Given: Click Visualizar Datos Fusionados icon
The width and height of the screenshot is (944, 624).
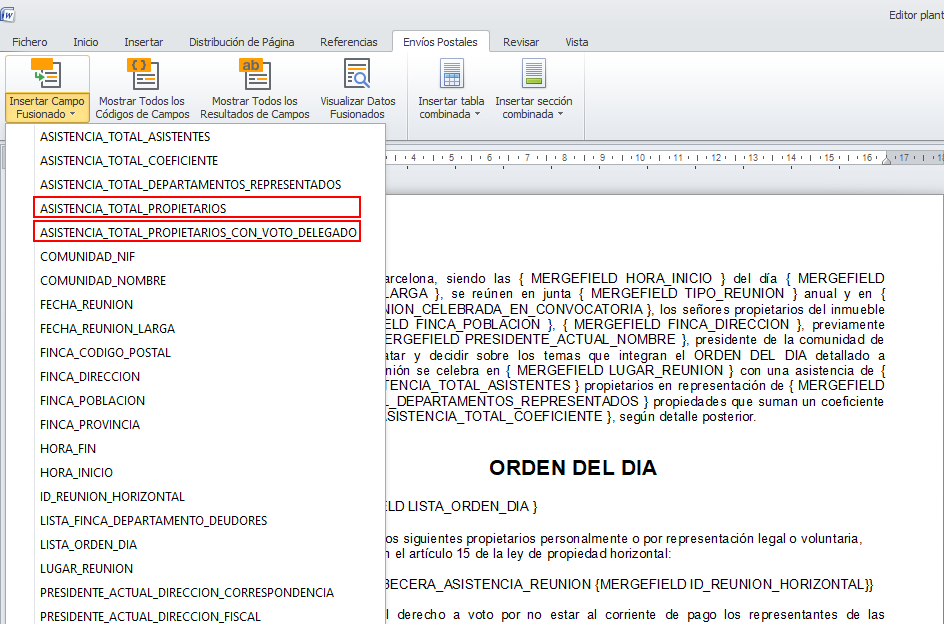Looking at the screenshot, I should point(357,73).
